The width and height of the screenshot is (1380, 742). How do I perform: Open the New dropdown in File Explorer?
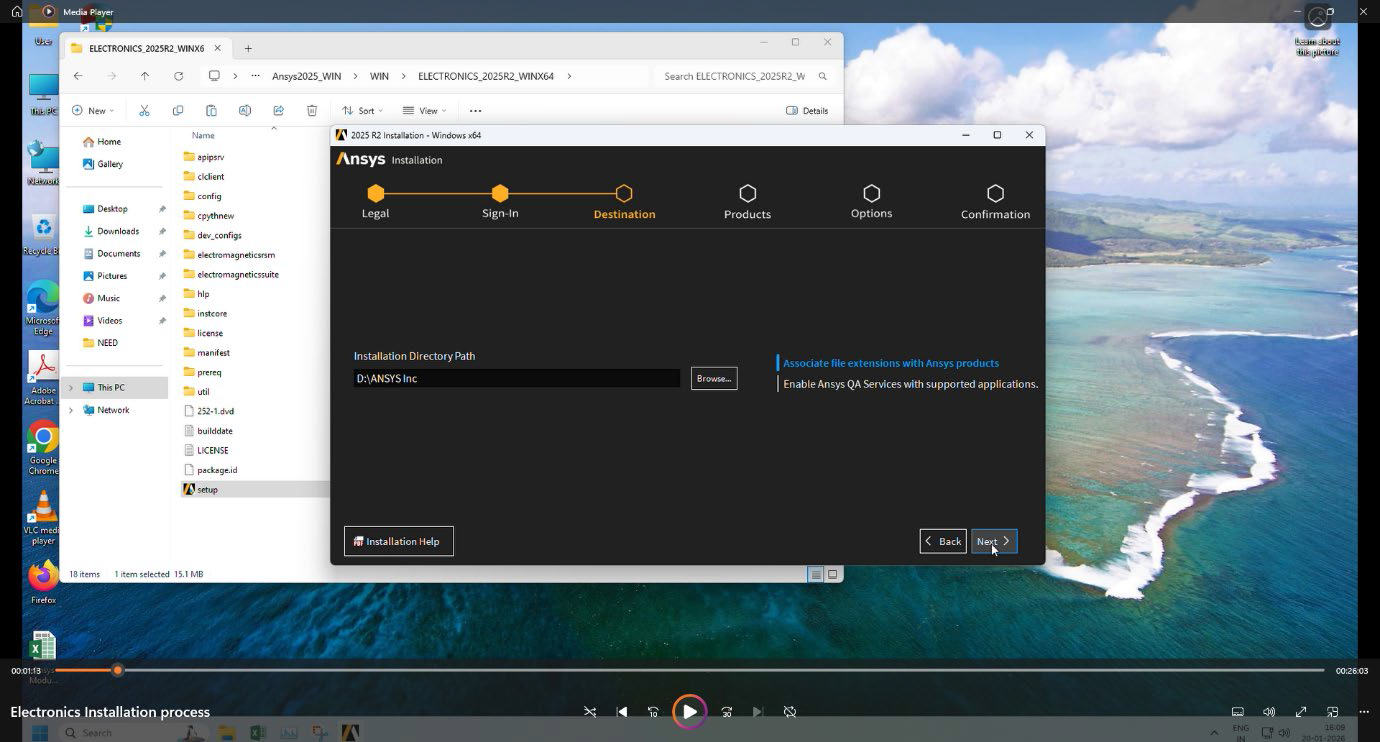(93, 111)
